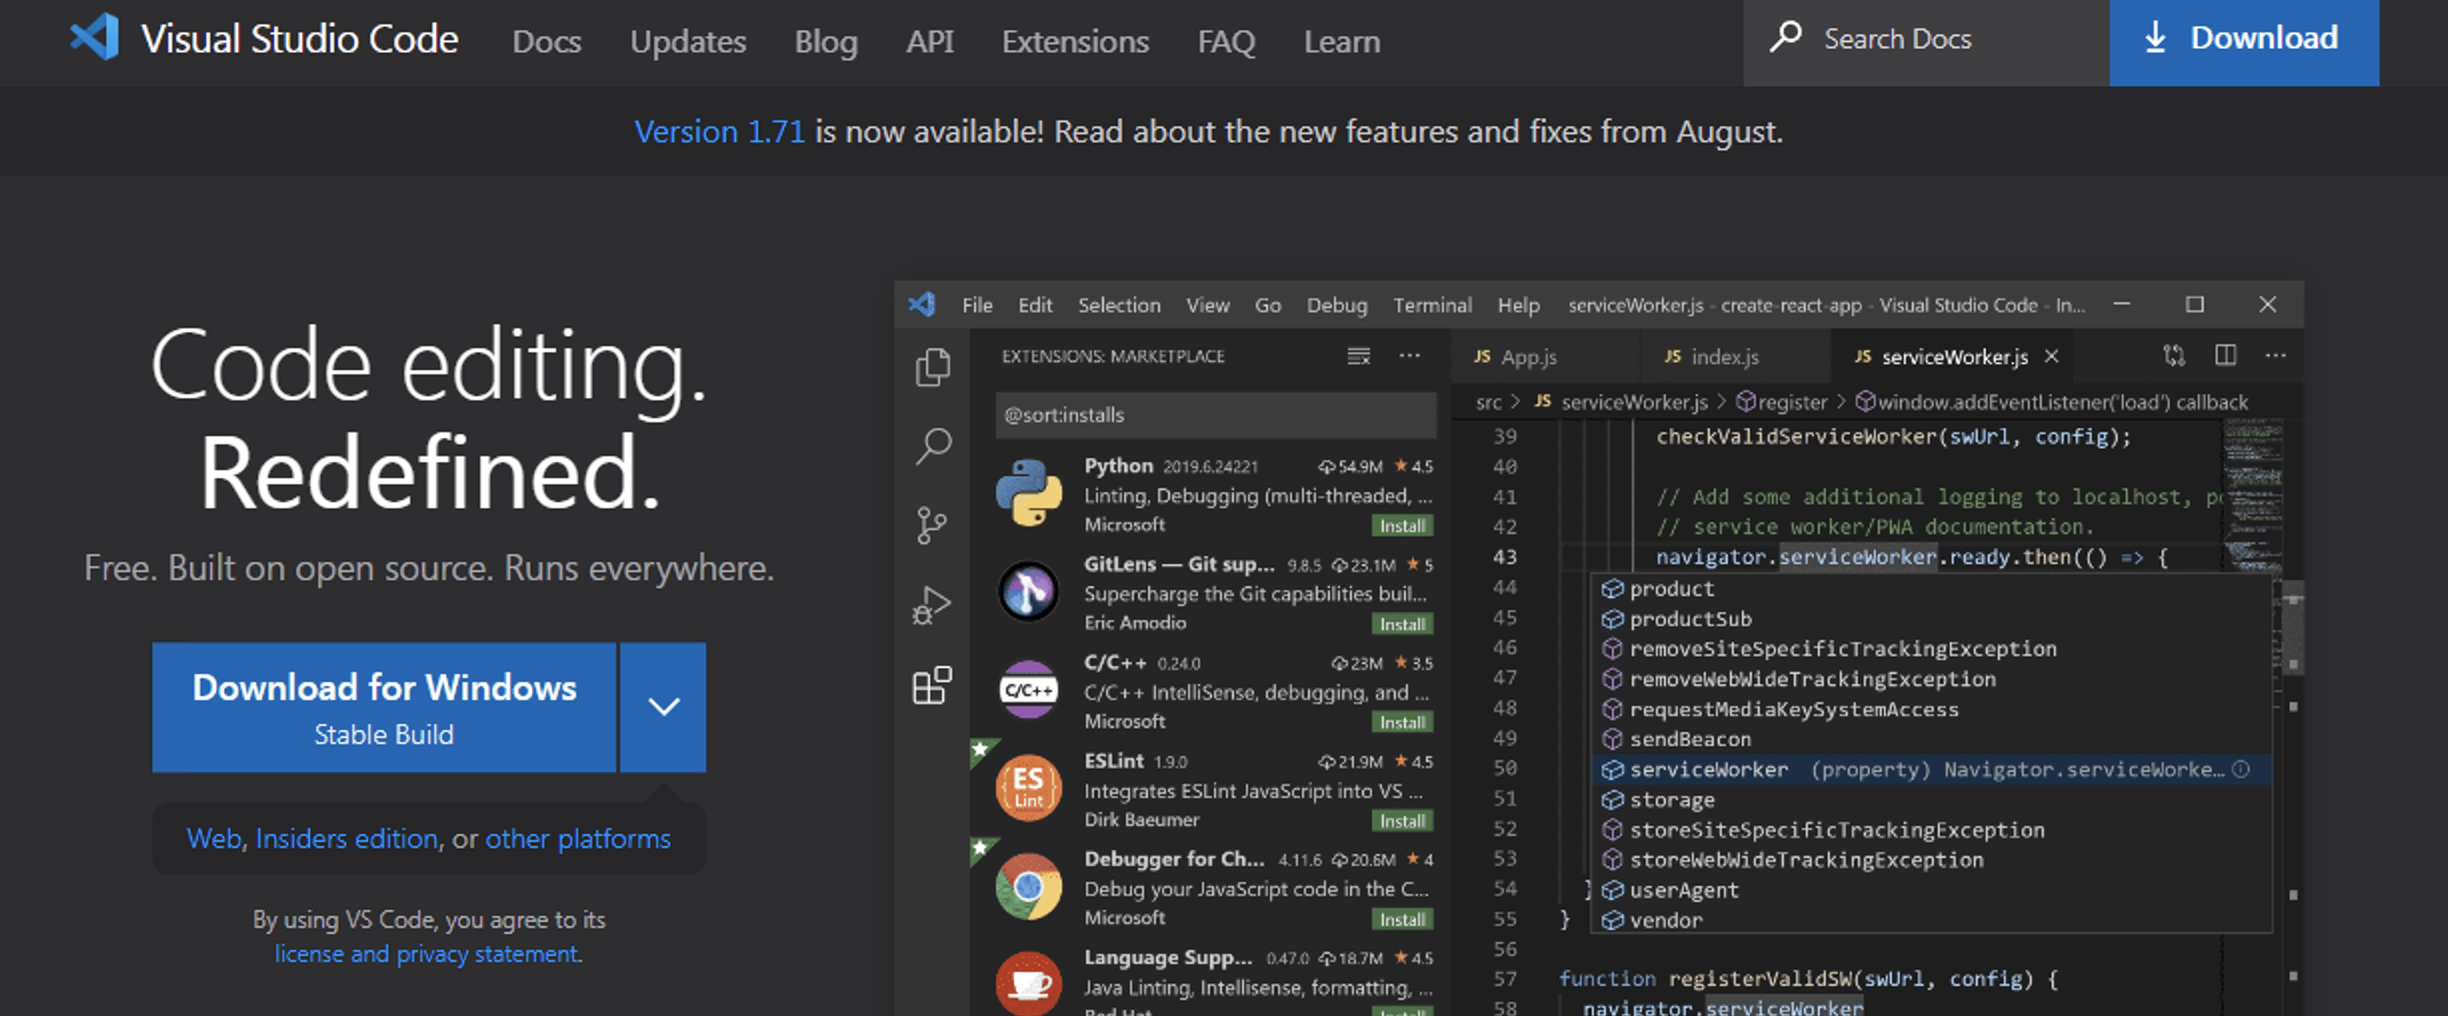Click the extensions filter list icon
Image resolution: width=2448 pixels, height=1016 pixels.
click(1358, 356)
